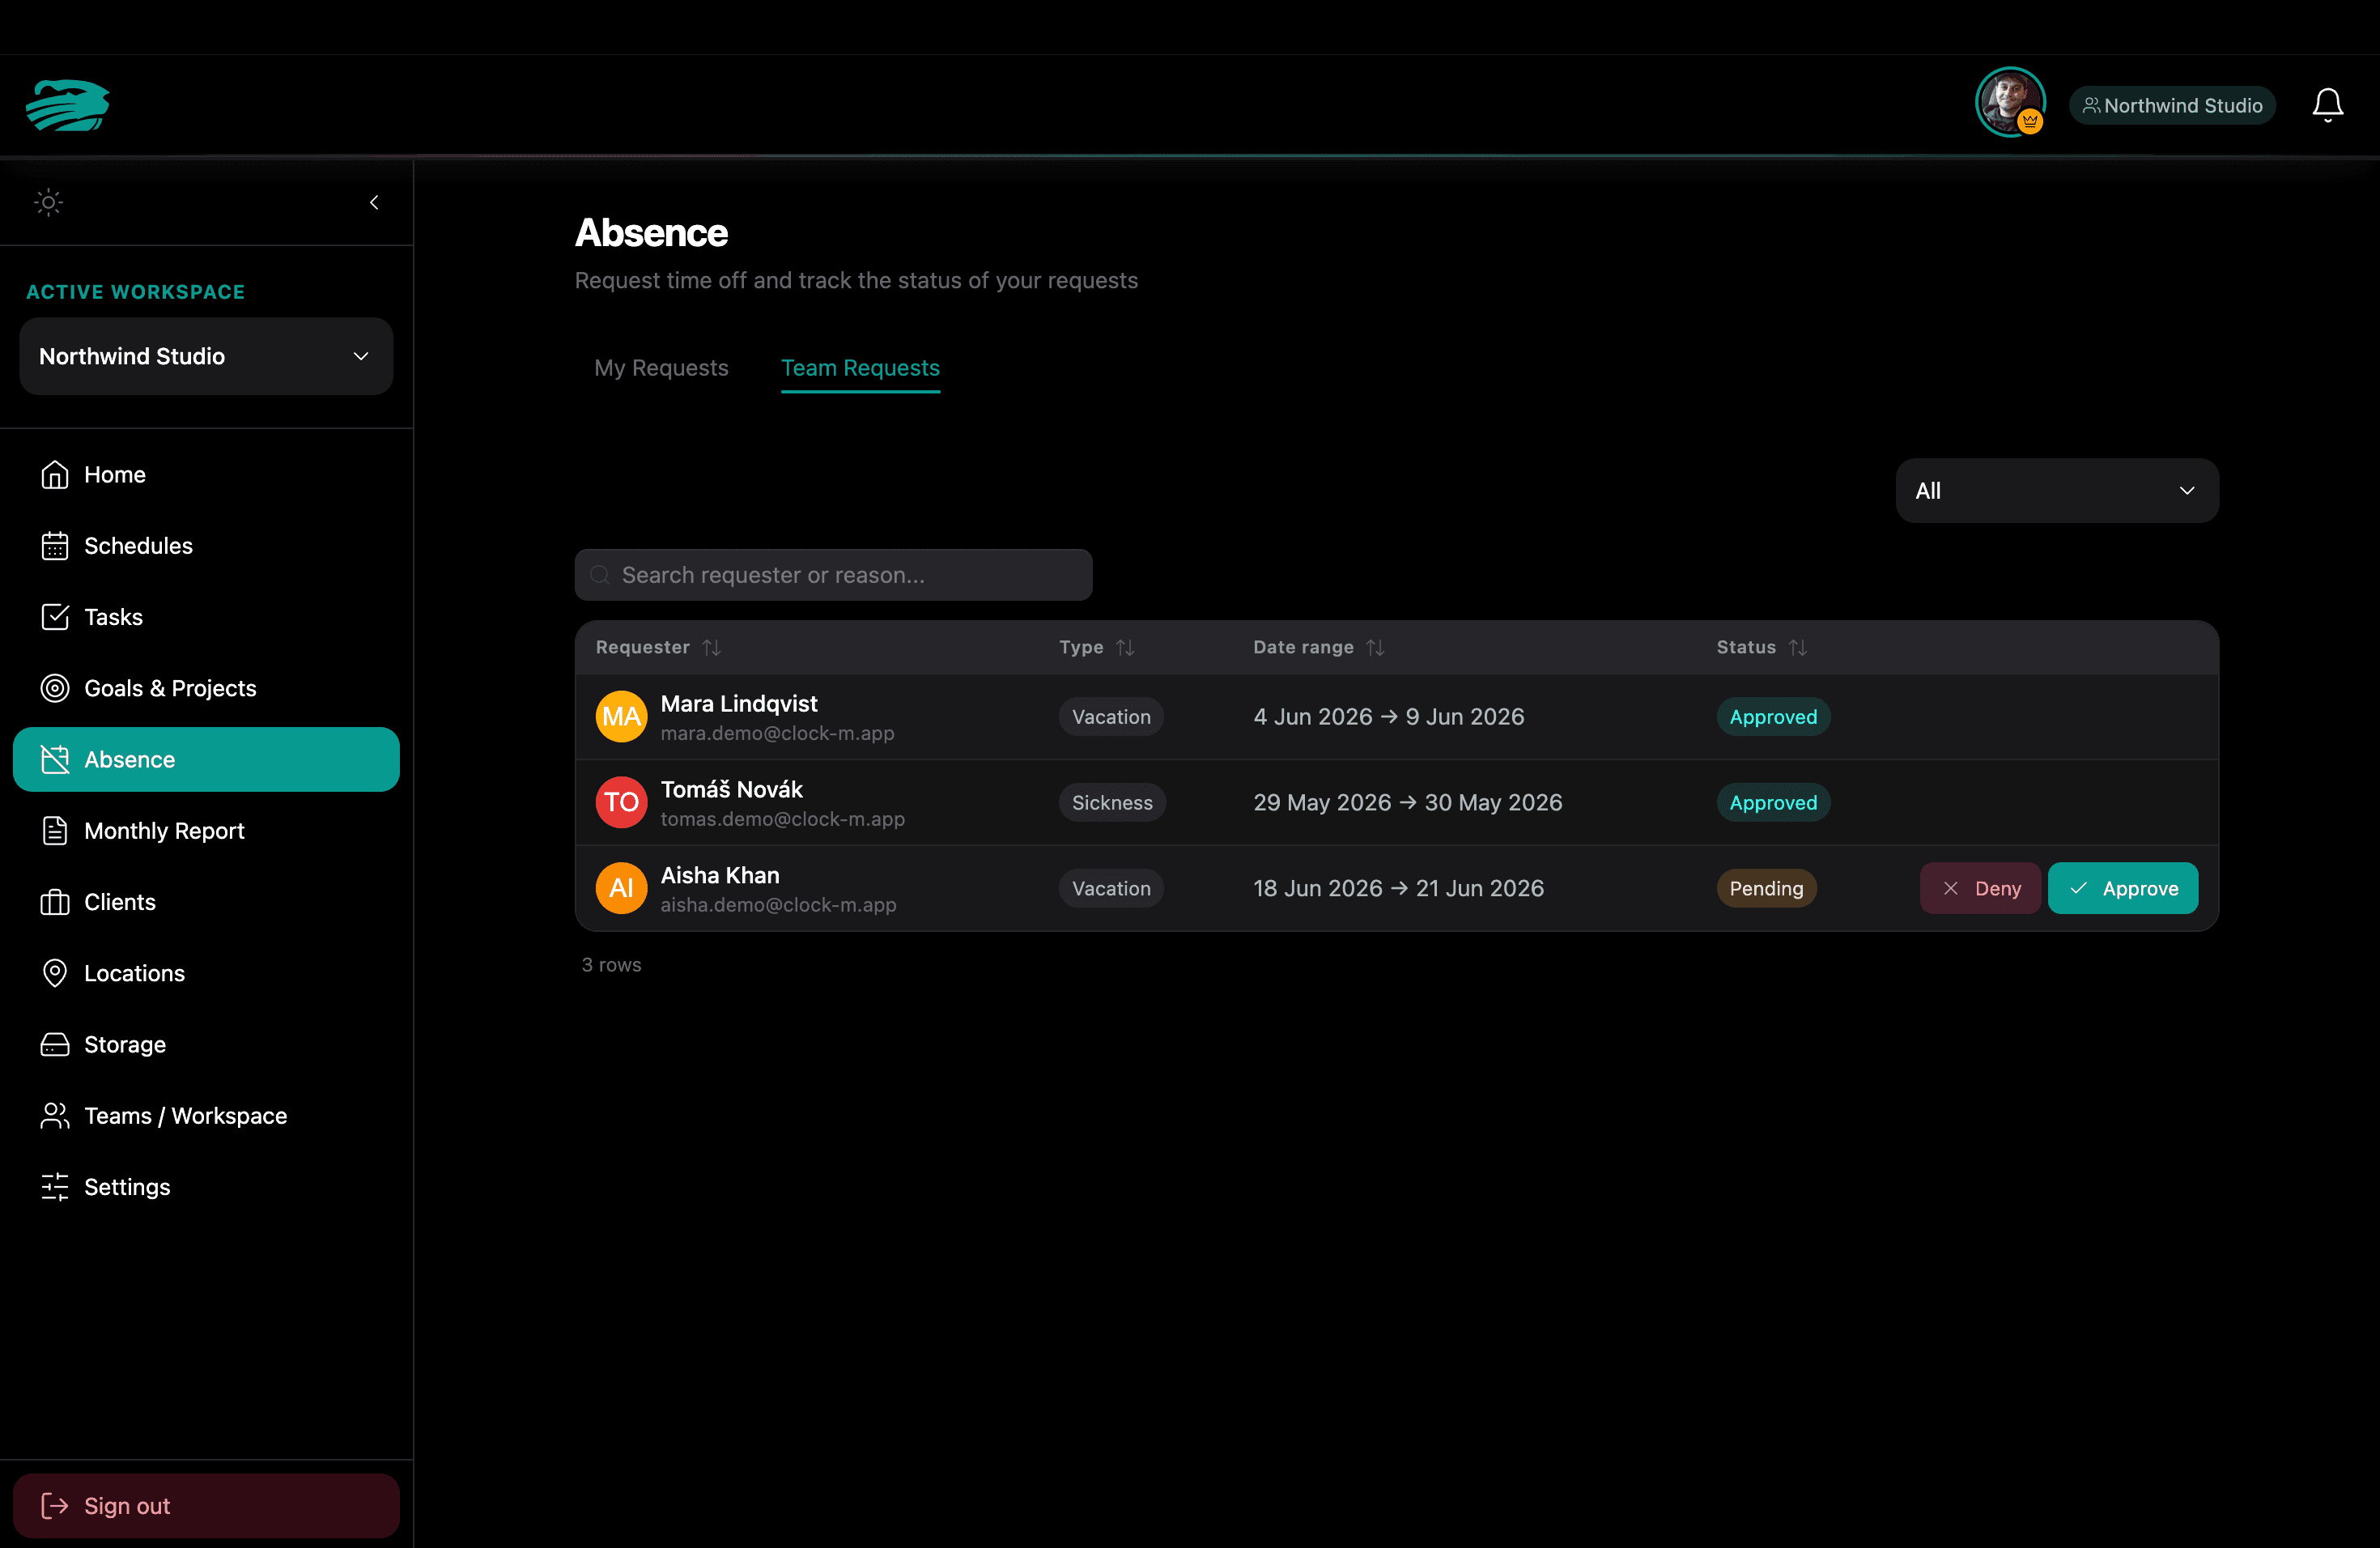Click the name Aisha Khan
This screenshot has width=2380, height=1548.
click(x=720, y=875)
